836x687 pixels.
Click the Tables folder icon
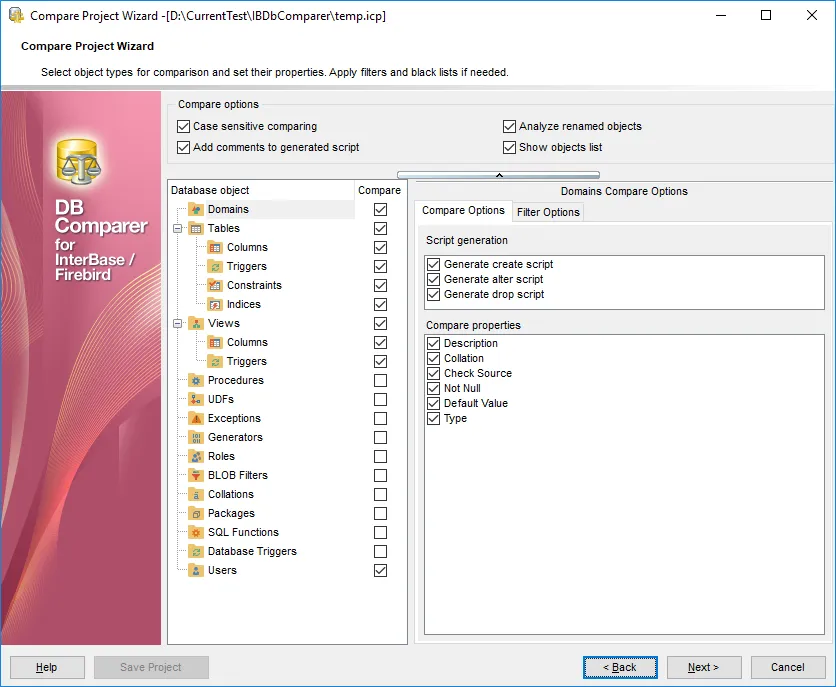click(196, 229)
